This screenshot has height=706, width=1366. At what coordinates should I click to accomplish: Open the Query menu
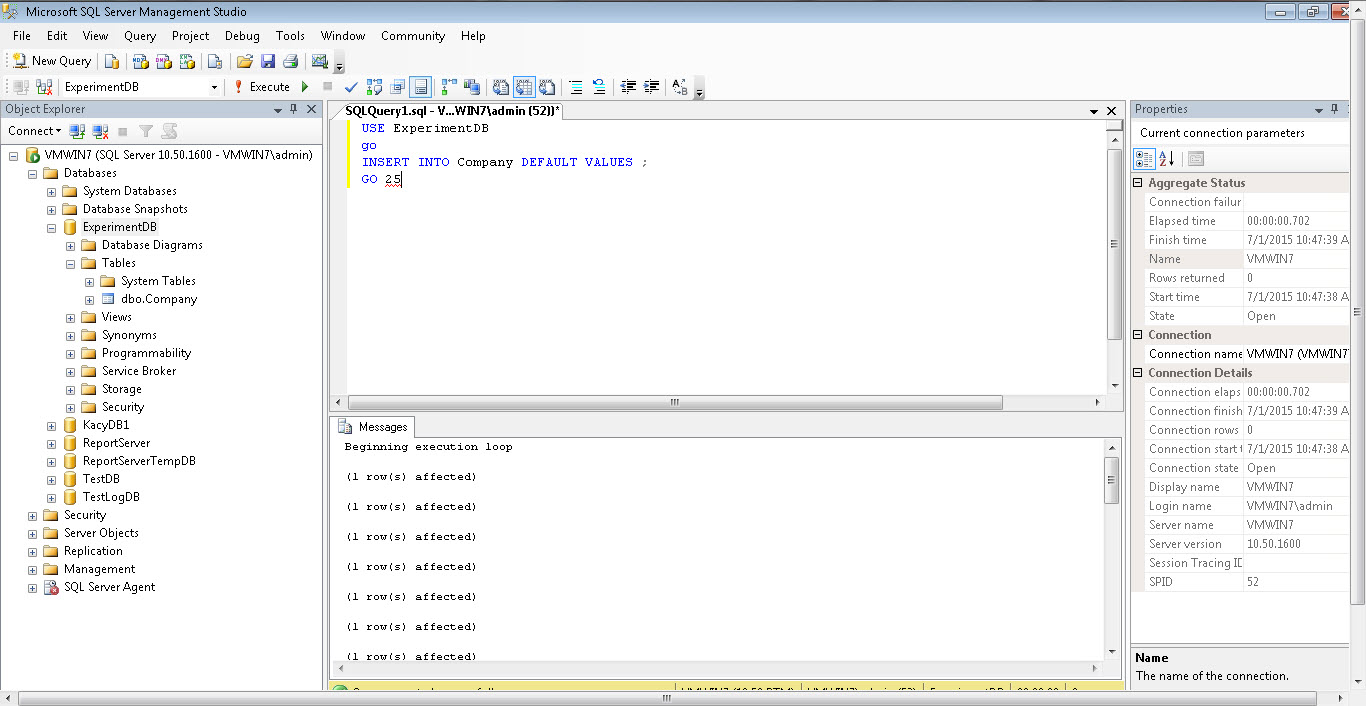click(140, 36)
